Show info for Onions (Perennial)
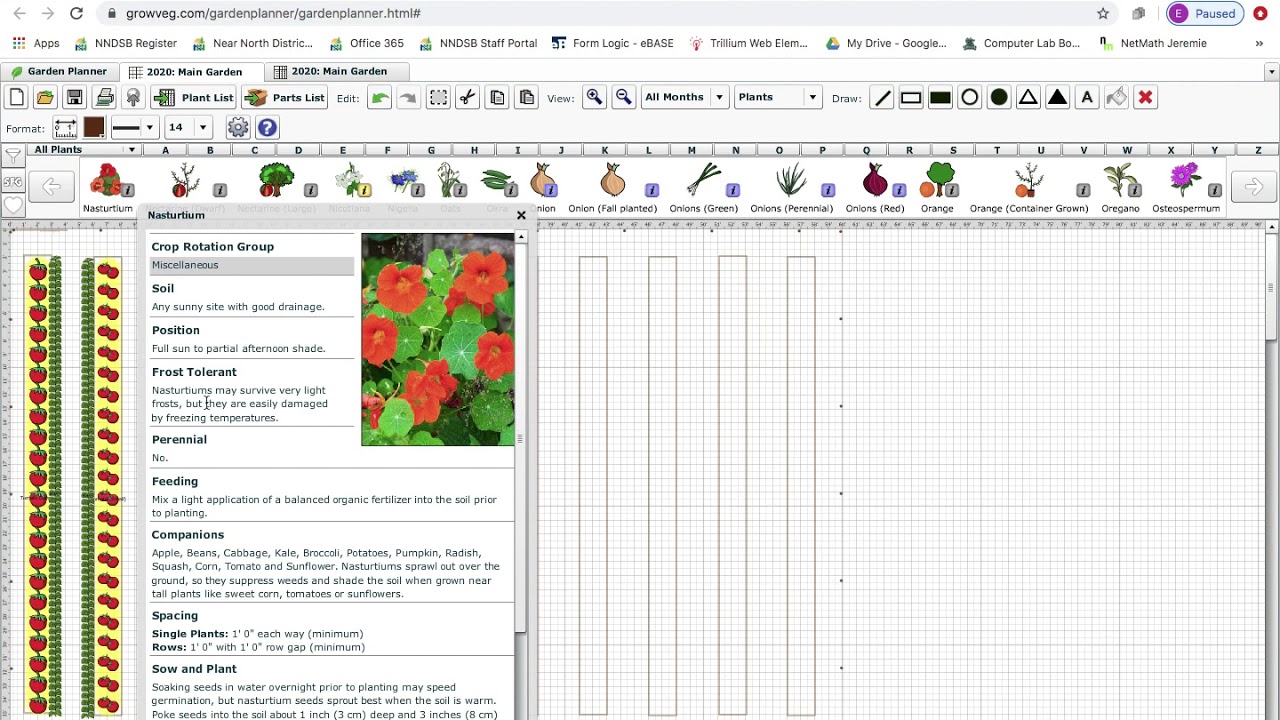The height and width of the screenshot is (720, 1280). [x=828, y=190]
